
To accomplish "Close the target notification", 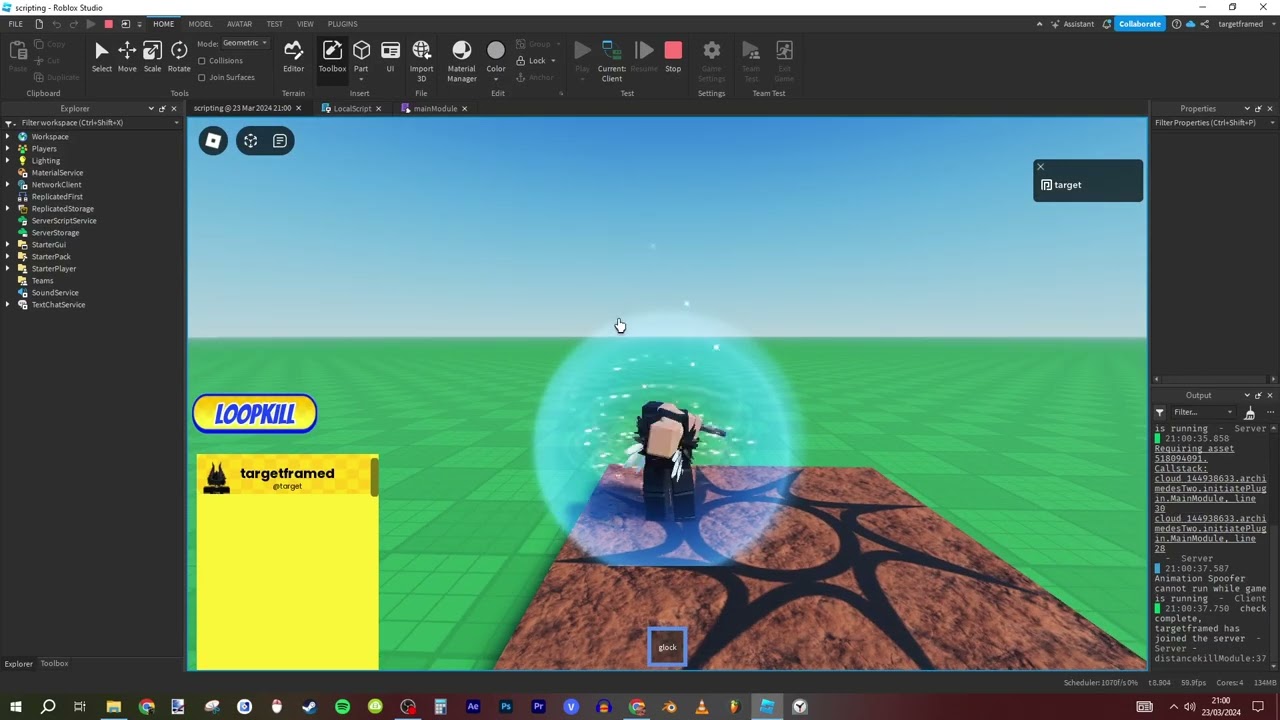I will [1040, 167].
